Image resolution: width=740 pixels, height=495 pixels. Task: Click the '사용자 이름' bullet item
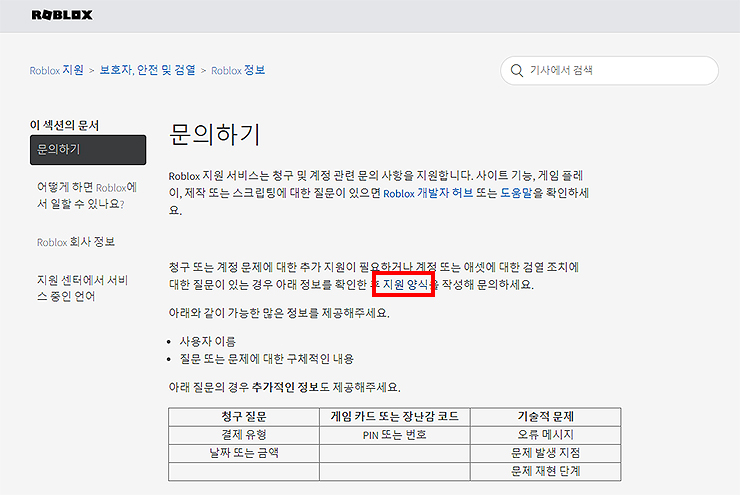pyautogui.click(x=208, y=341)
